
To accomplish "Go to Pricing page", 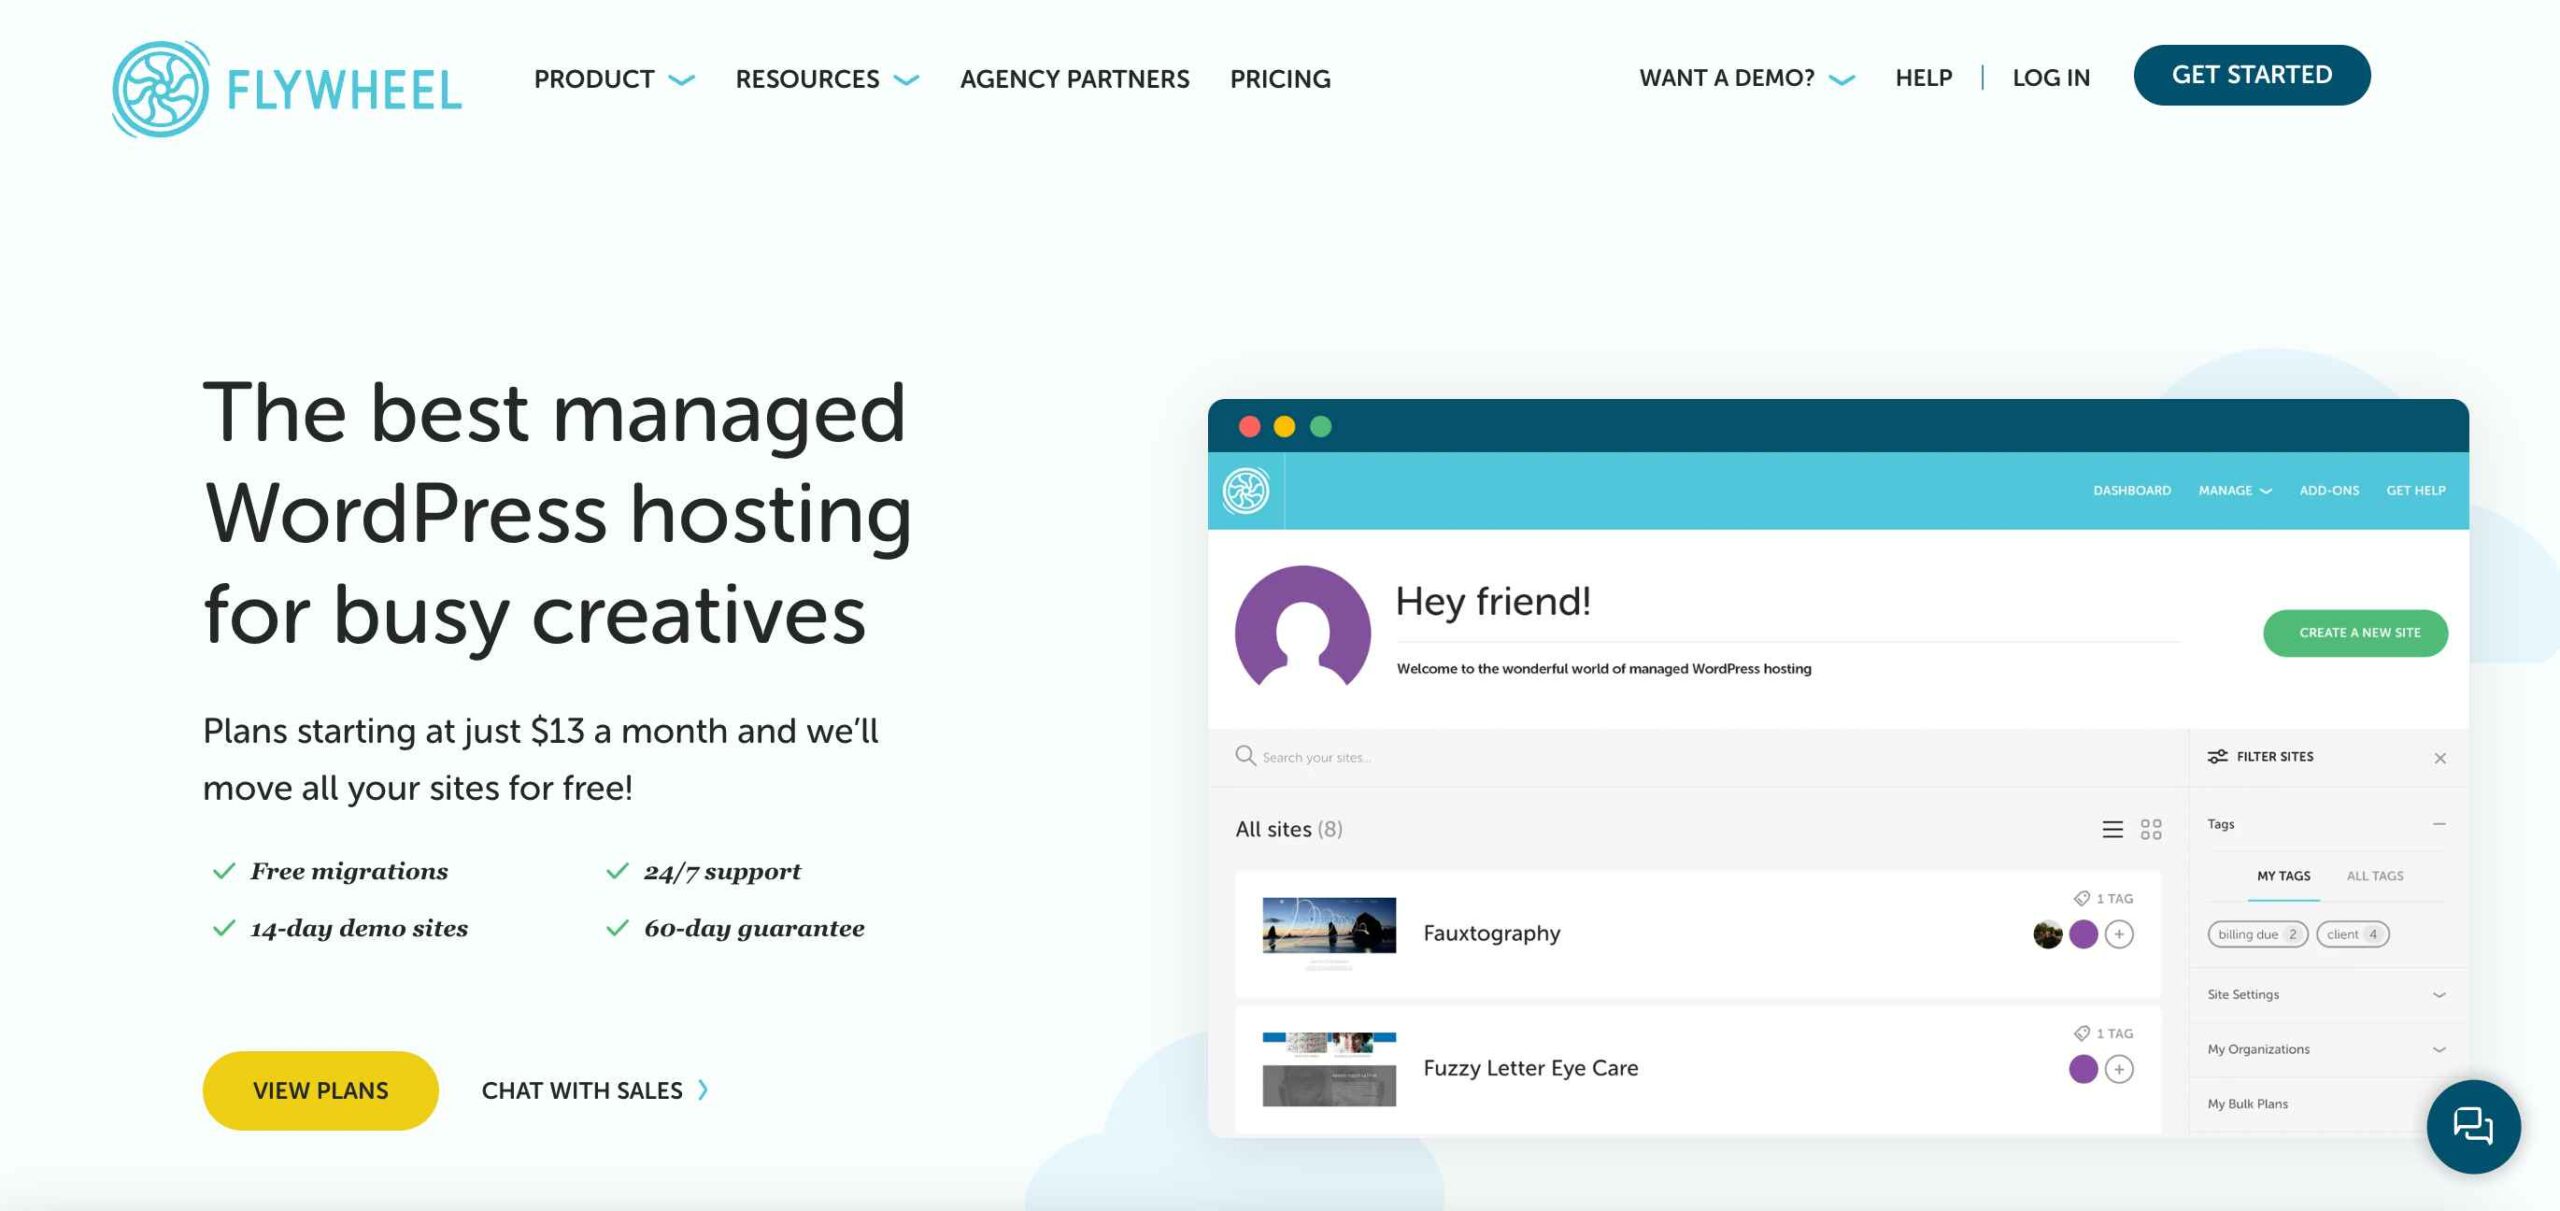I will [1280, 79].
